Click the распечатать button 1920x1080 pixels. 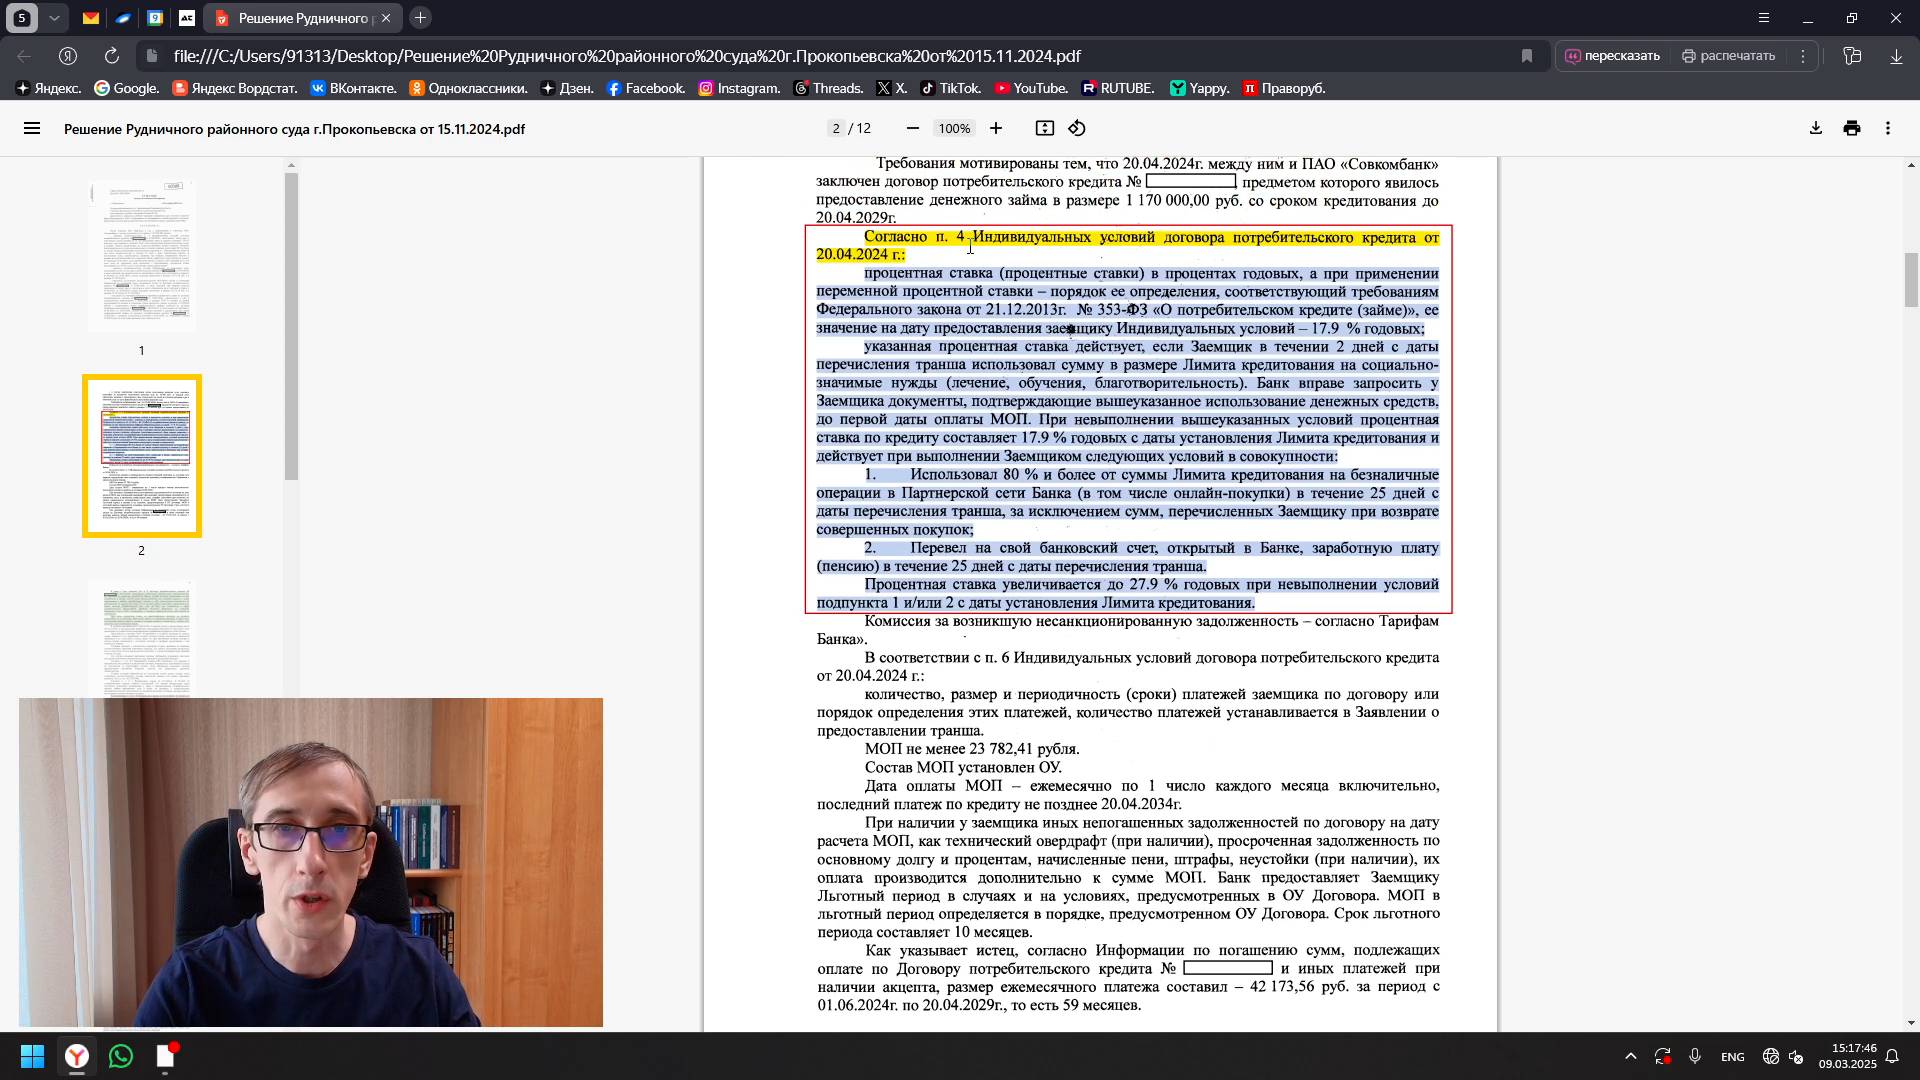[x=1728, y=56]
